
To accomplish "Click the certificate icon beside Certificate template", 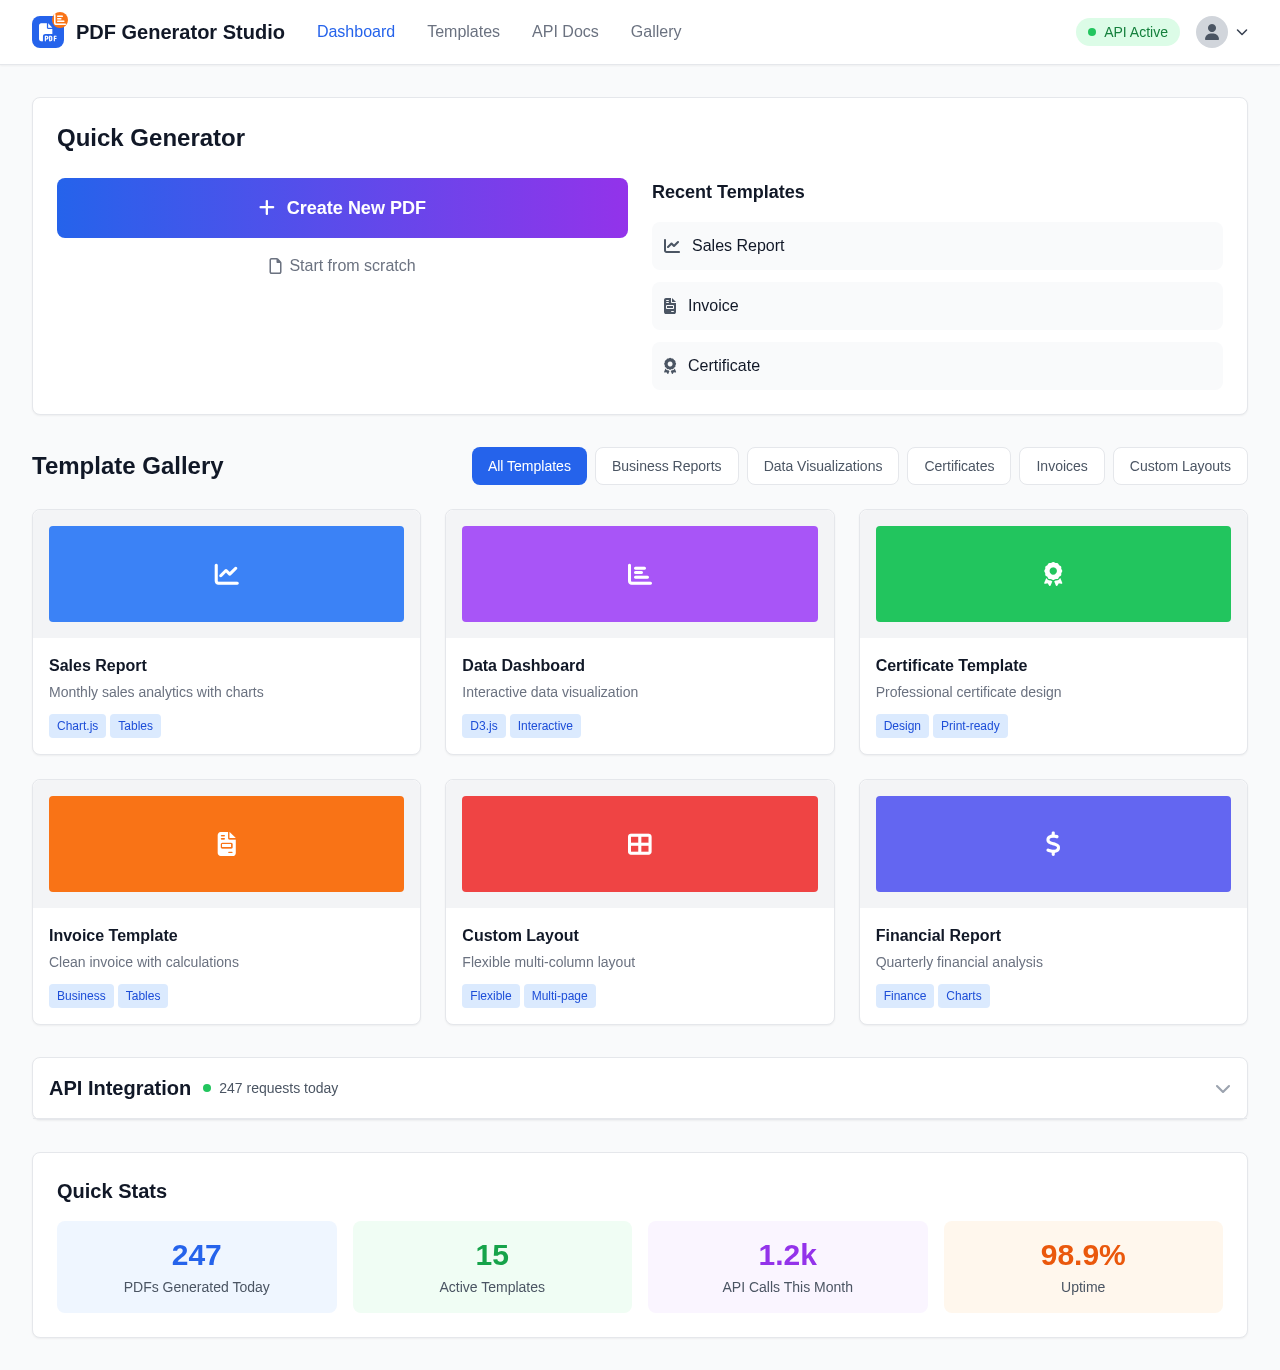I will click(x=669, y=365).
